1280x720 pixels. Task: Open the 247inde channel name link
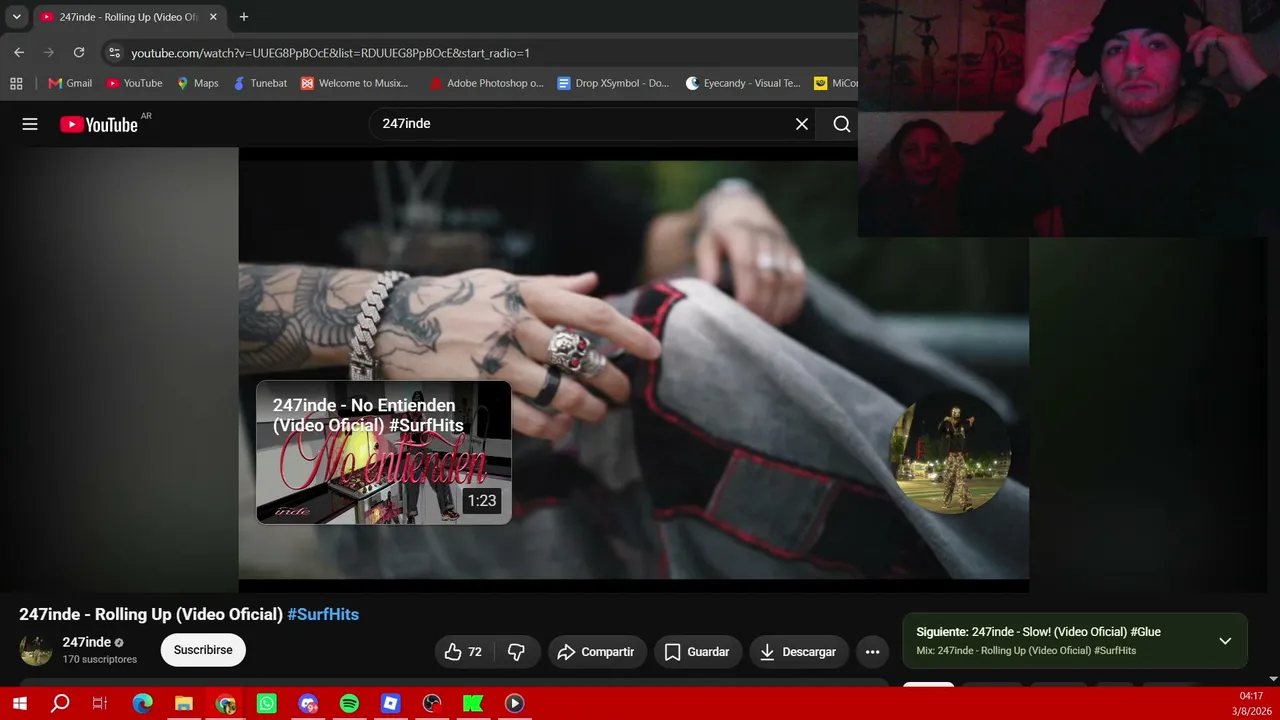87,642
